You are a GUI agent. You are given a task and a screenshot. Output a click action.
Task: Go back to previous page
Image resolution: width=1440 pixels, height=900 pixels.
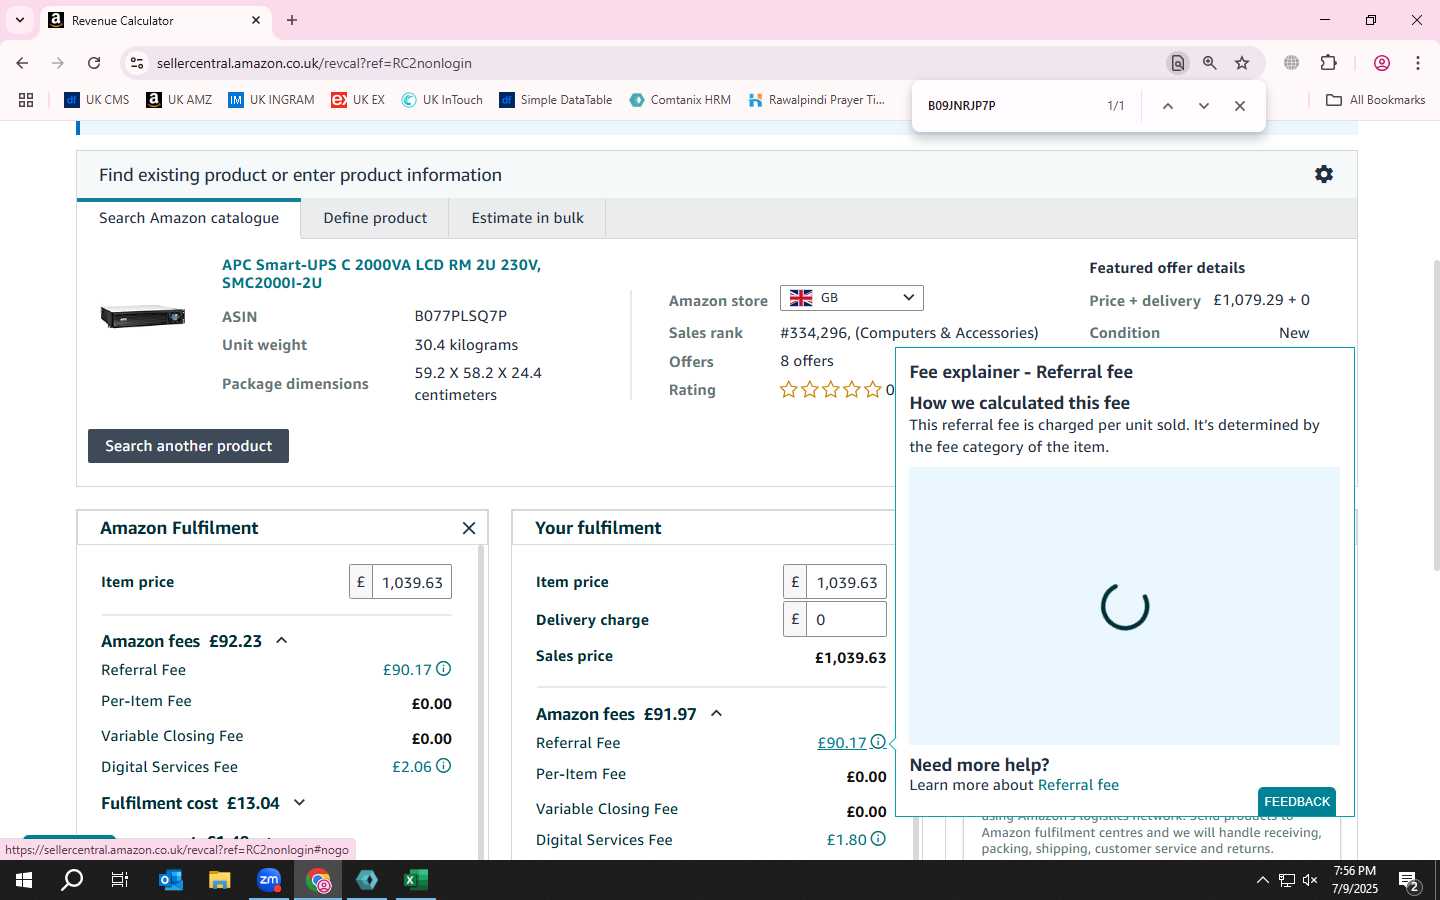click(22, 63)
